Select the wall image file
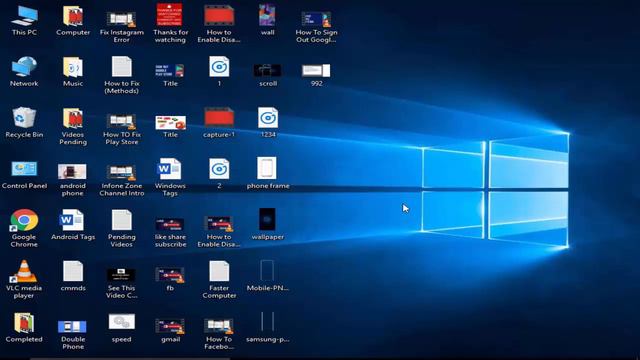This screenshot has width=640, height=360. 268,20
